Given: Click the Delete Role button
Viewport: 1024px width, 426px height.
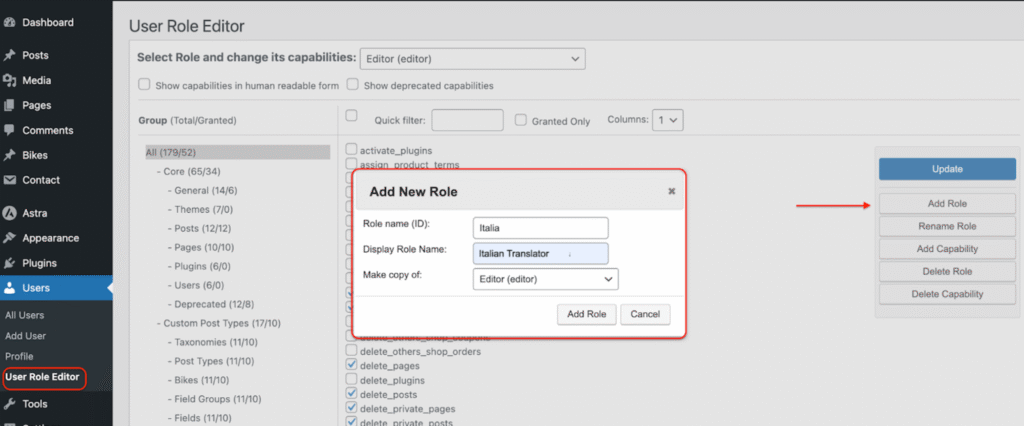Looking at the screenshot, I should click(947, 271).
